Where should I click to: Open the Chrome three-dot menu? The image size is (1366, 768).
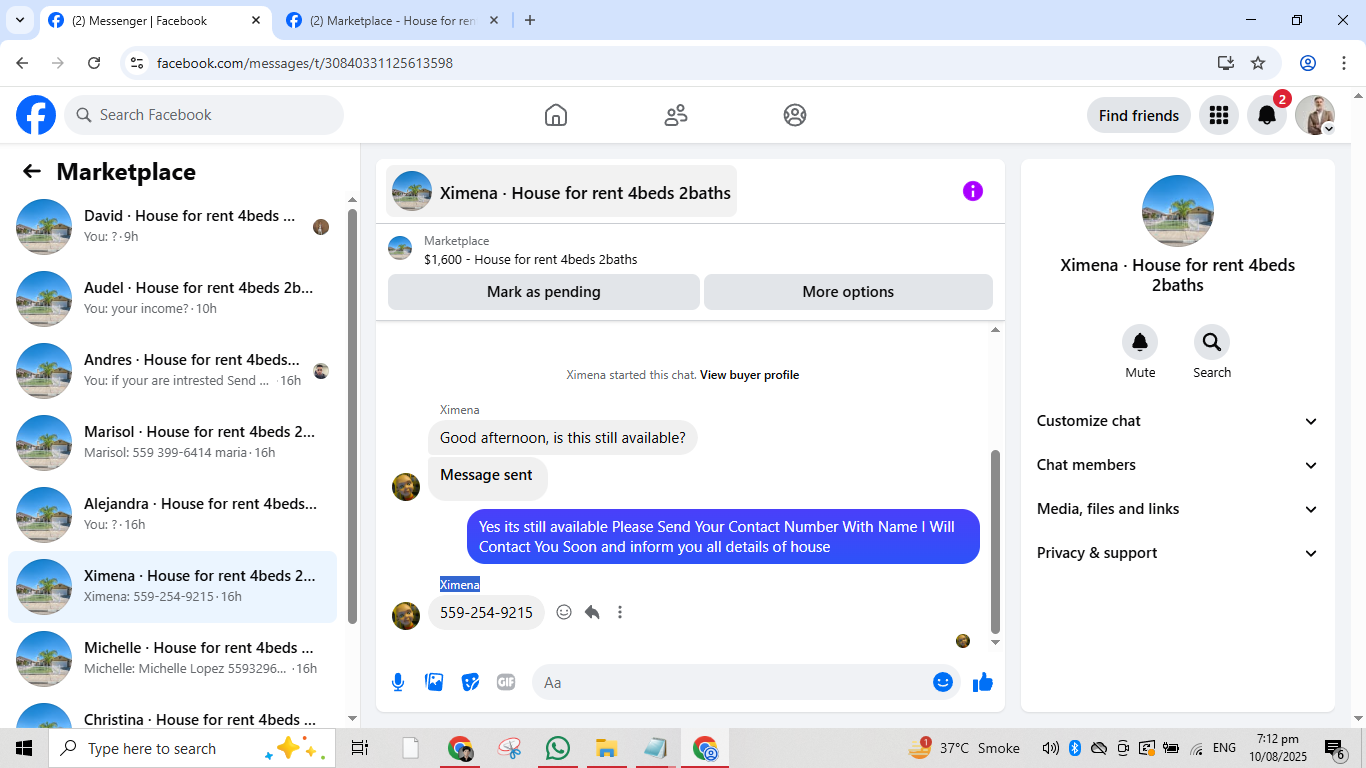1344,63
